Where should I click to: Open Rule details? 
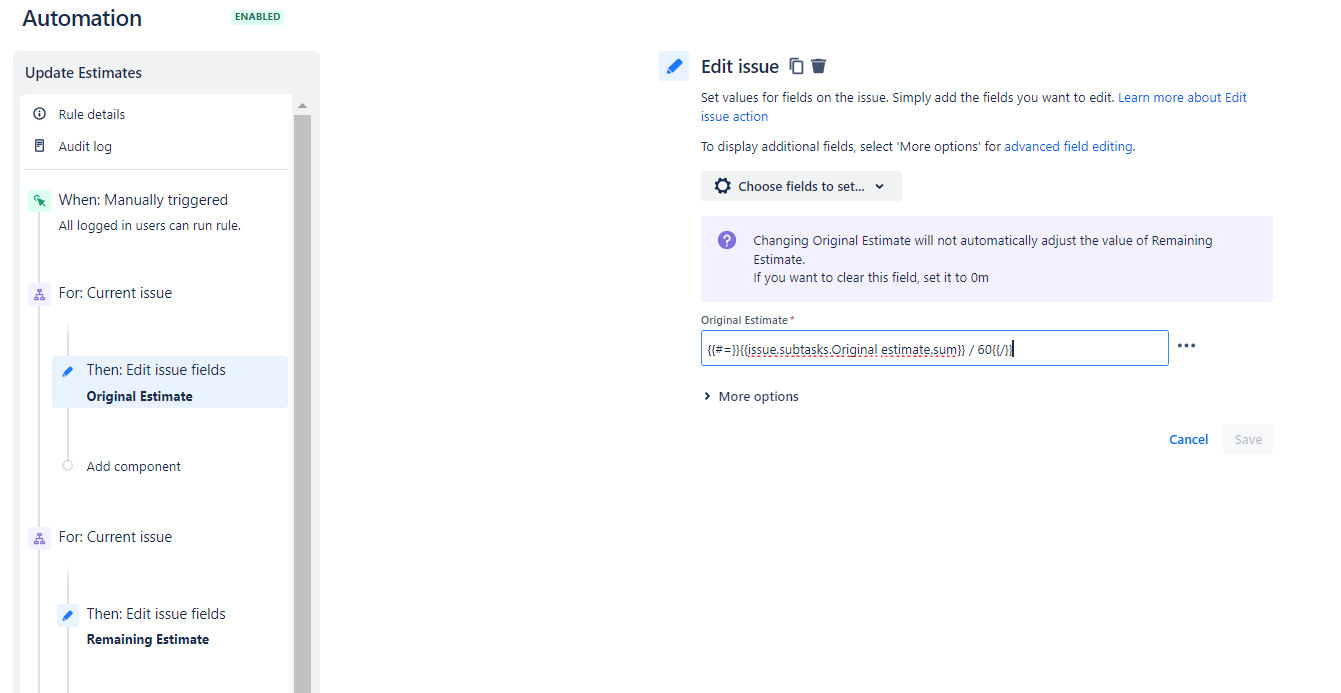[91, 114]
